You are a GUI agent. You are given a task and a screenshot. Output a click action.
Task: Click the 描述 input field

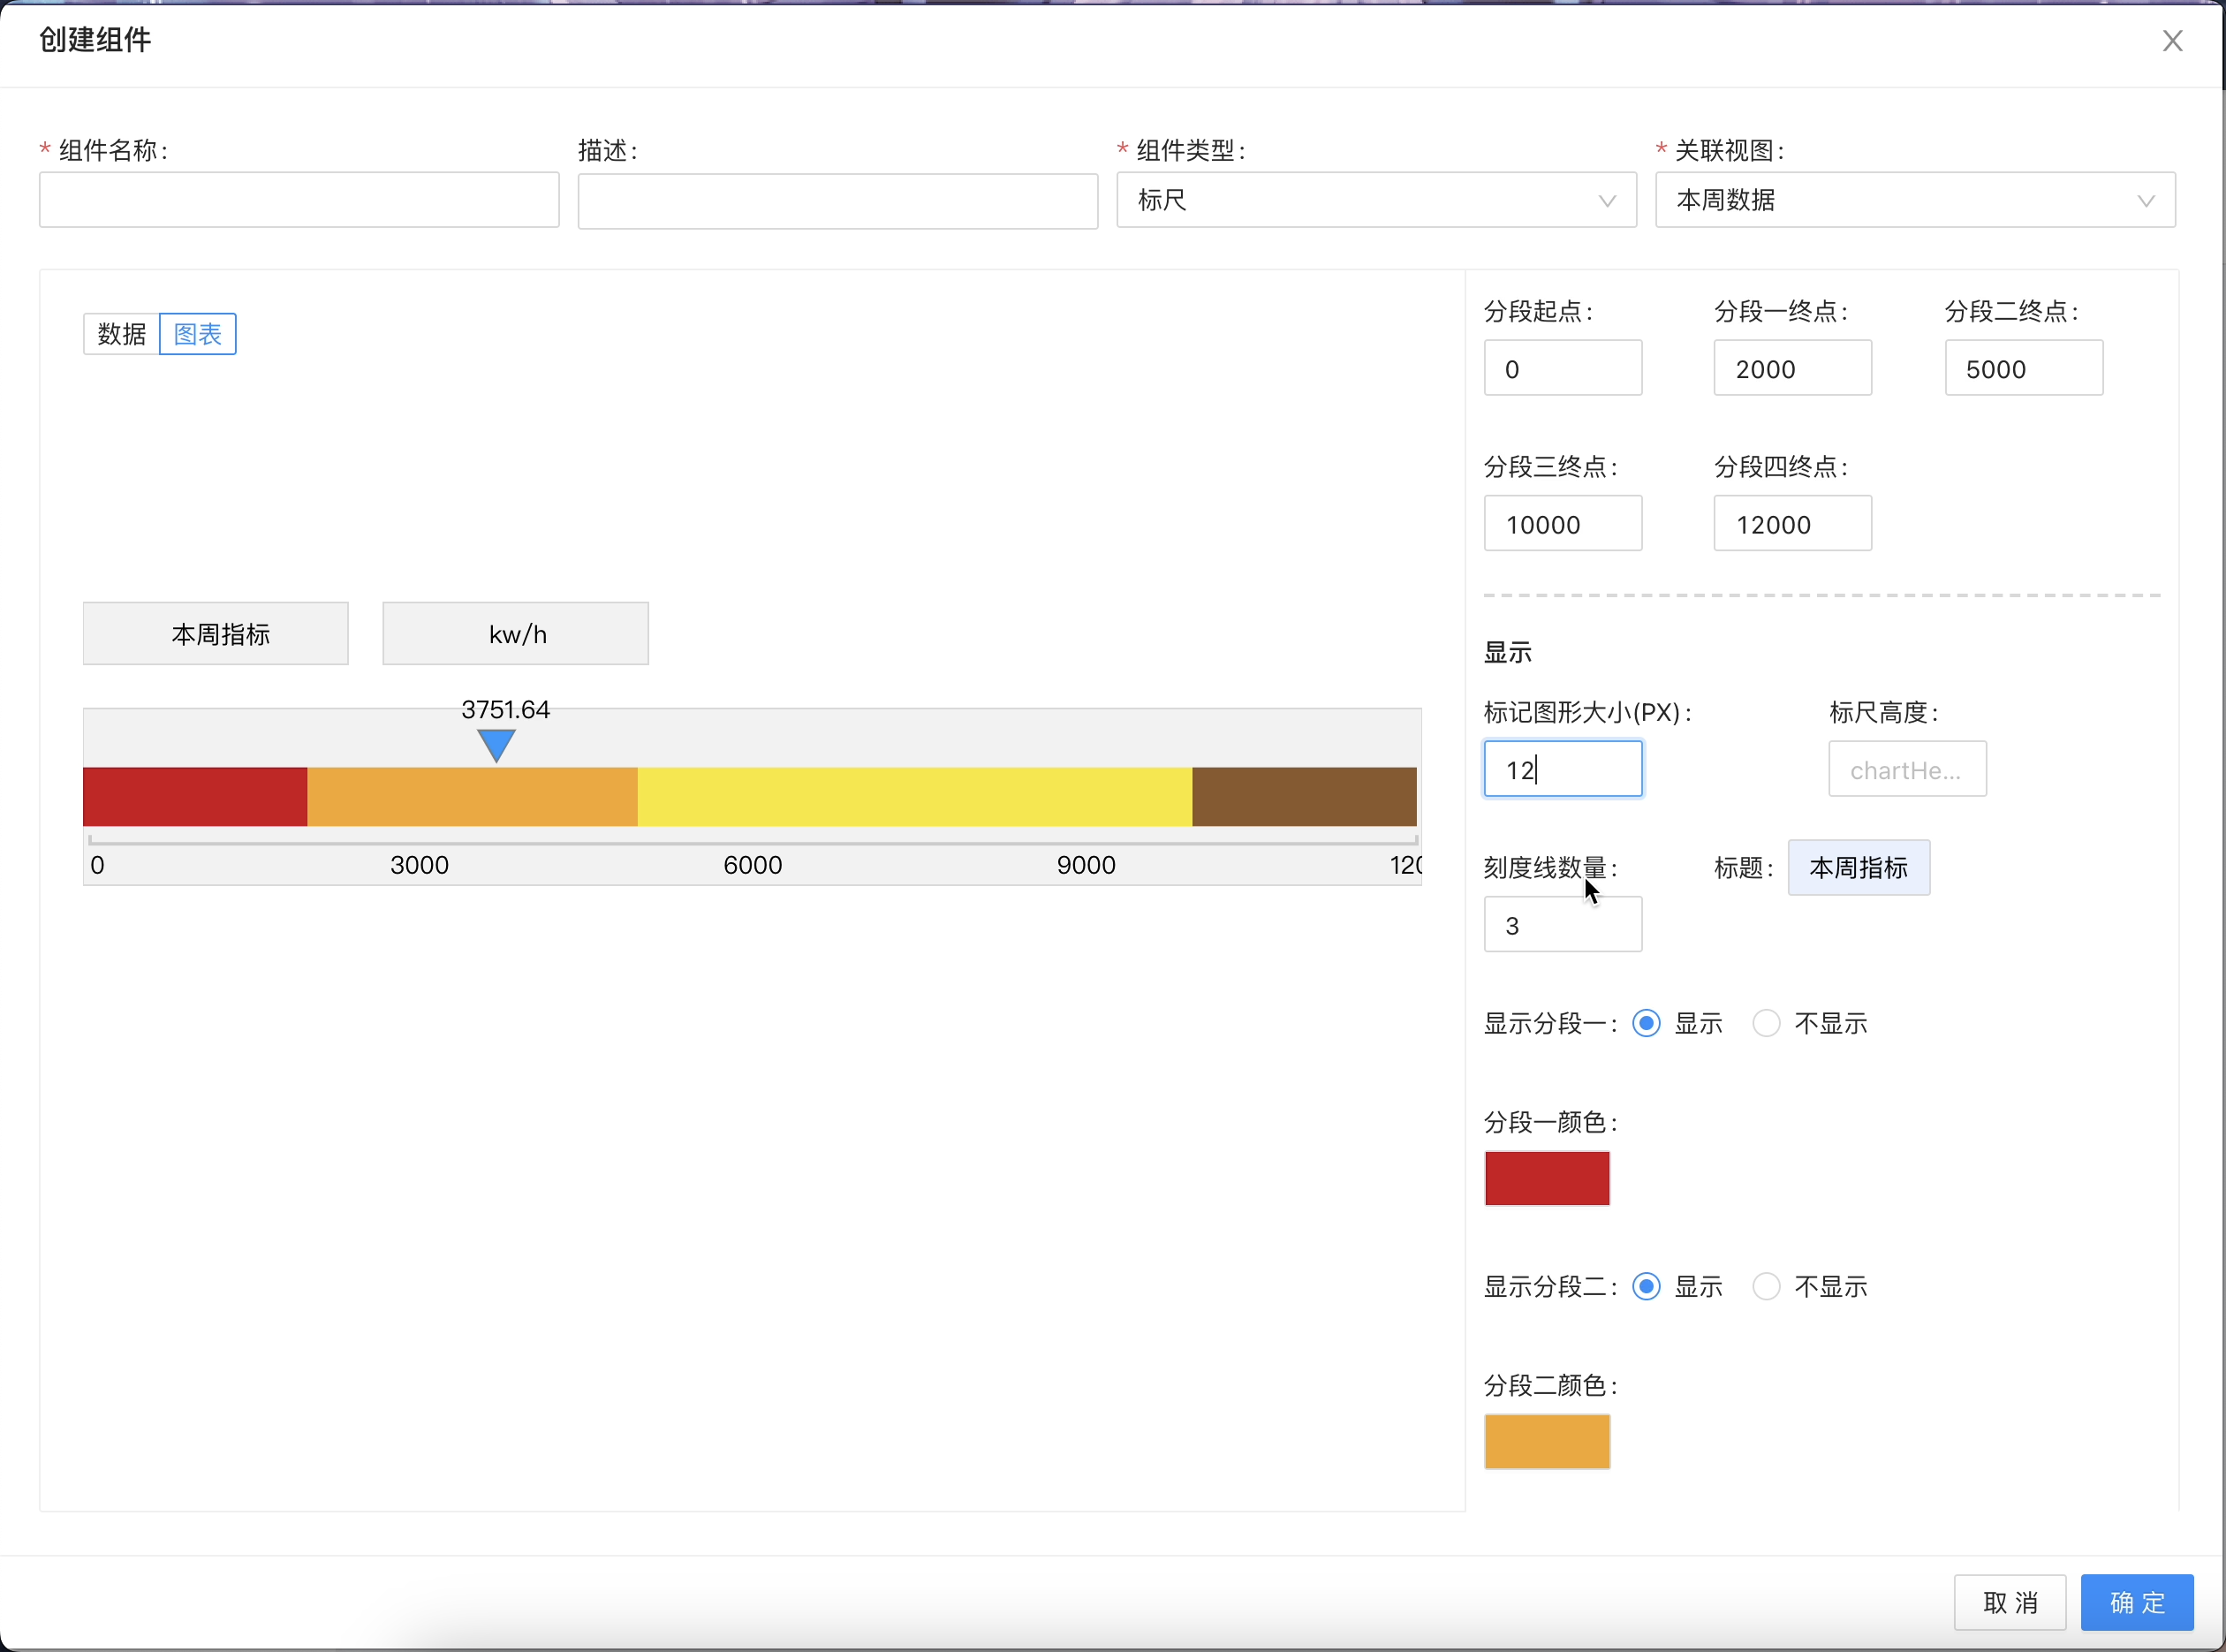tap(838, 201)
